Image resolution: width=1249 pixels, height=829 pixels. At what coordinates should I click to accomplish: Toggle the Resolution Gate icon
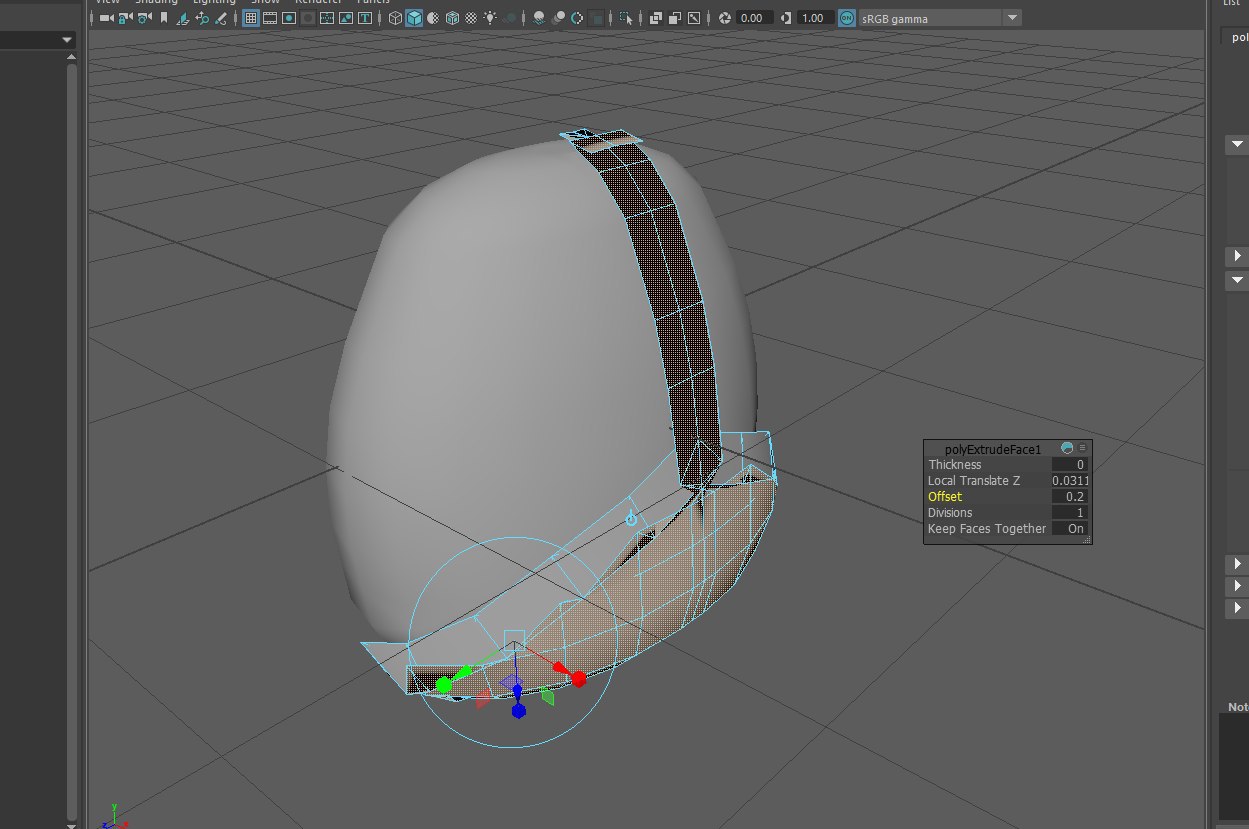289,18
